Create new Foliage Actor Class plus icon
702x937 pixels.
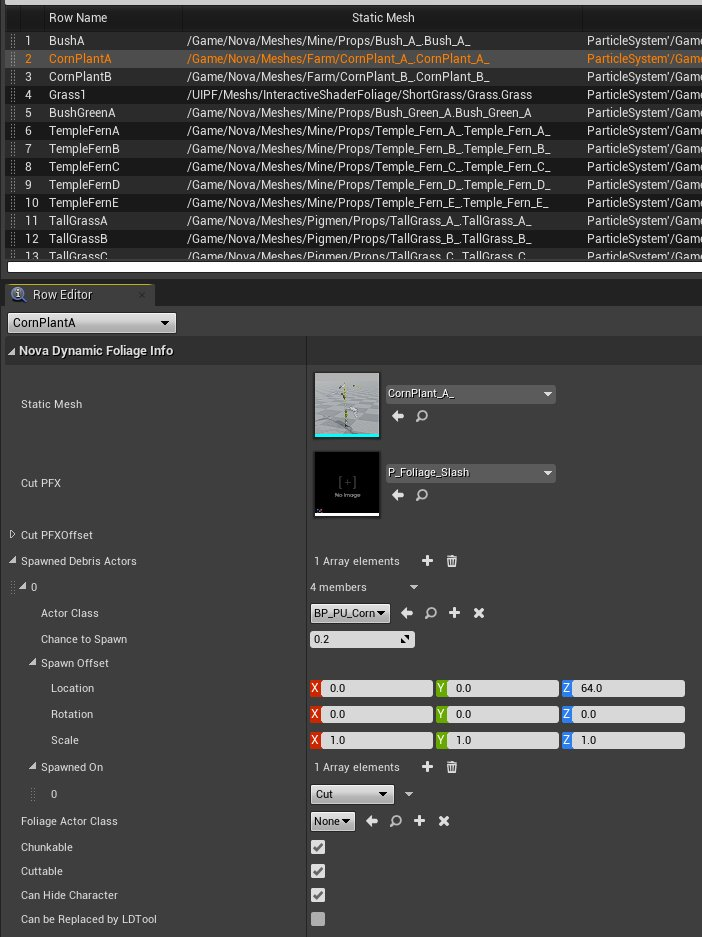pos(420,821)
